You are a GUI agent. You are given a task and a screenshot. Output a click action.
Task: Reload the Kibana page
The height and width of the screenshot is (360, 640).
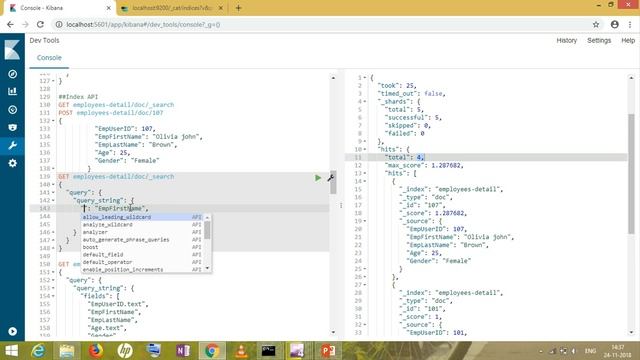pyautogui.click(x=40, y=24)
